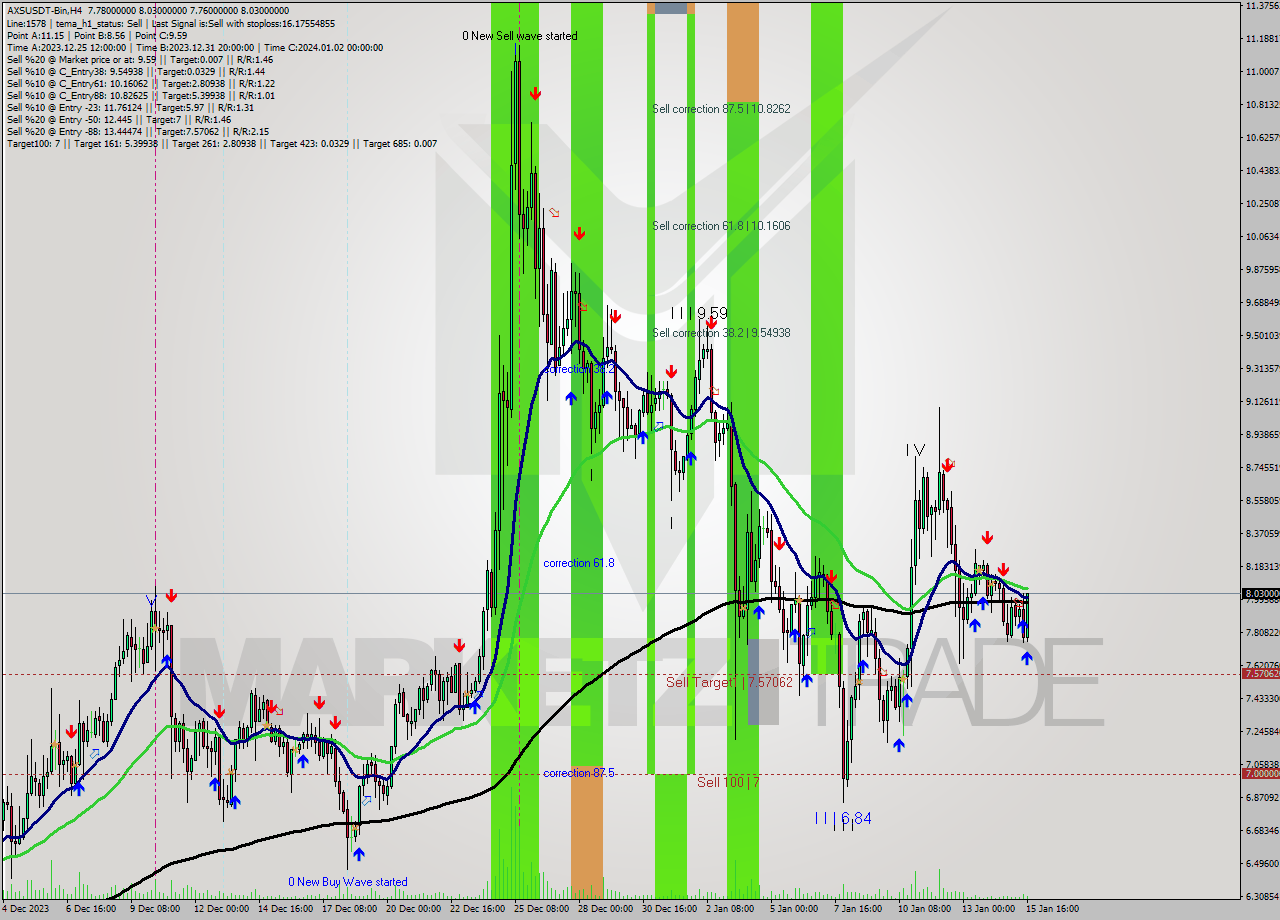Click the '0 New Sell wave started' label
Image resolution: width=1280 pixels, height=920 pixels.
[519, 36]
